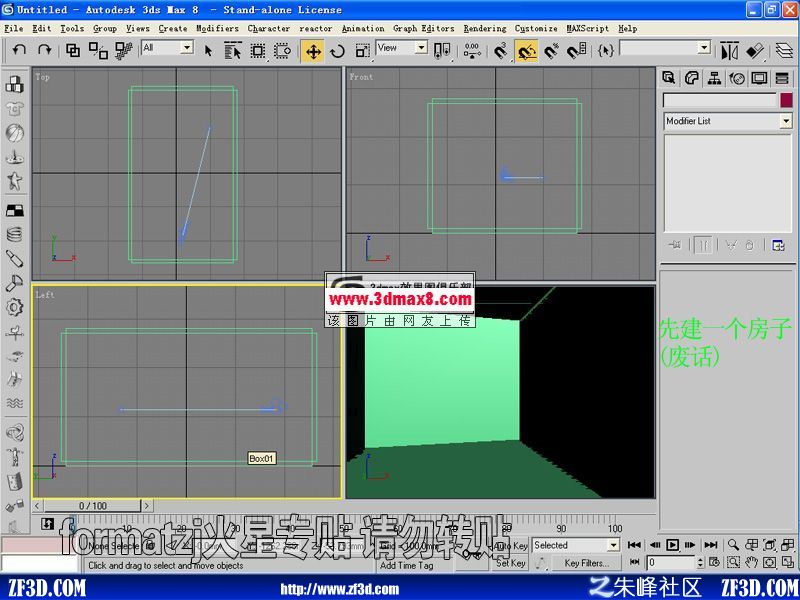
Task: Create a reactor Soft Body Collection (ball icon)
Action: [x=14, y=133]
